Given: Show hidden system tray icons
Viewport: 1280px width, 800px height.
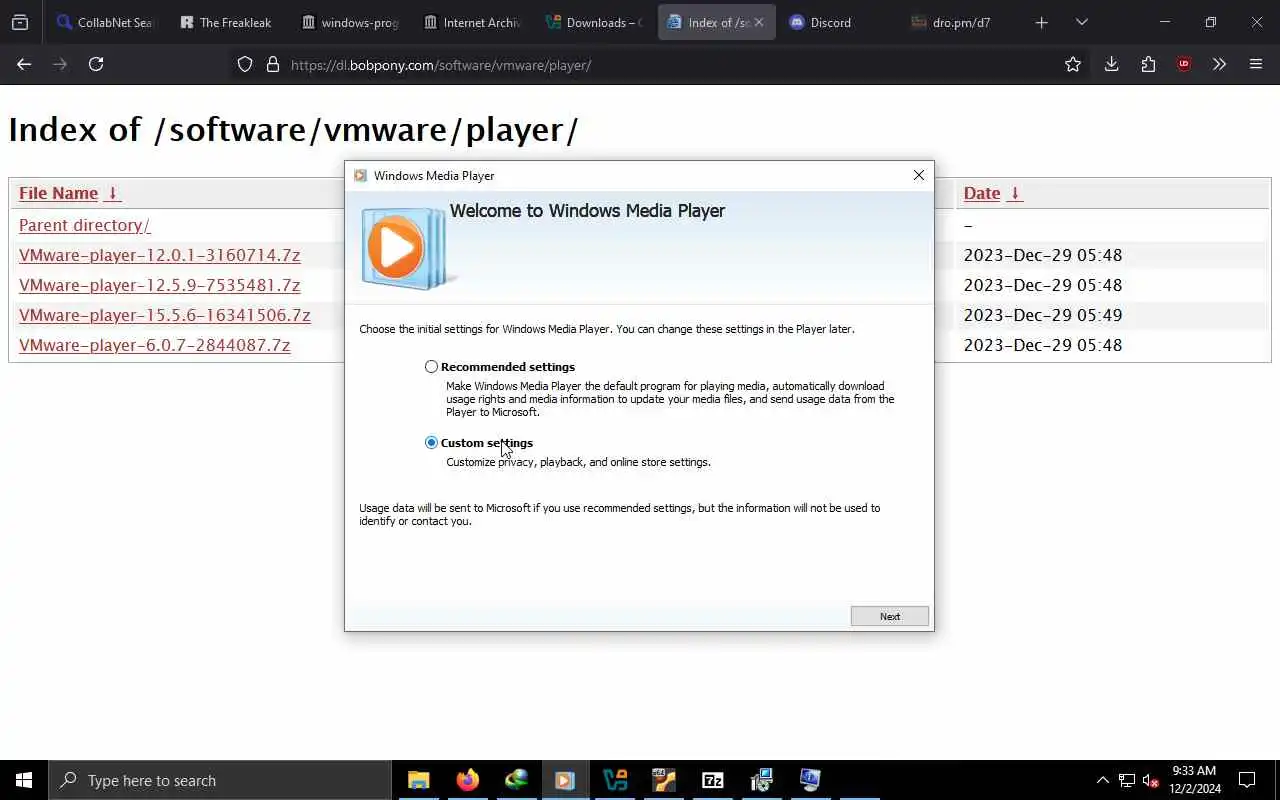Looking at the screenshot, I should coord(1102,780).
